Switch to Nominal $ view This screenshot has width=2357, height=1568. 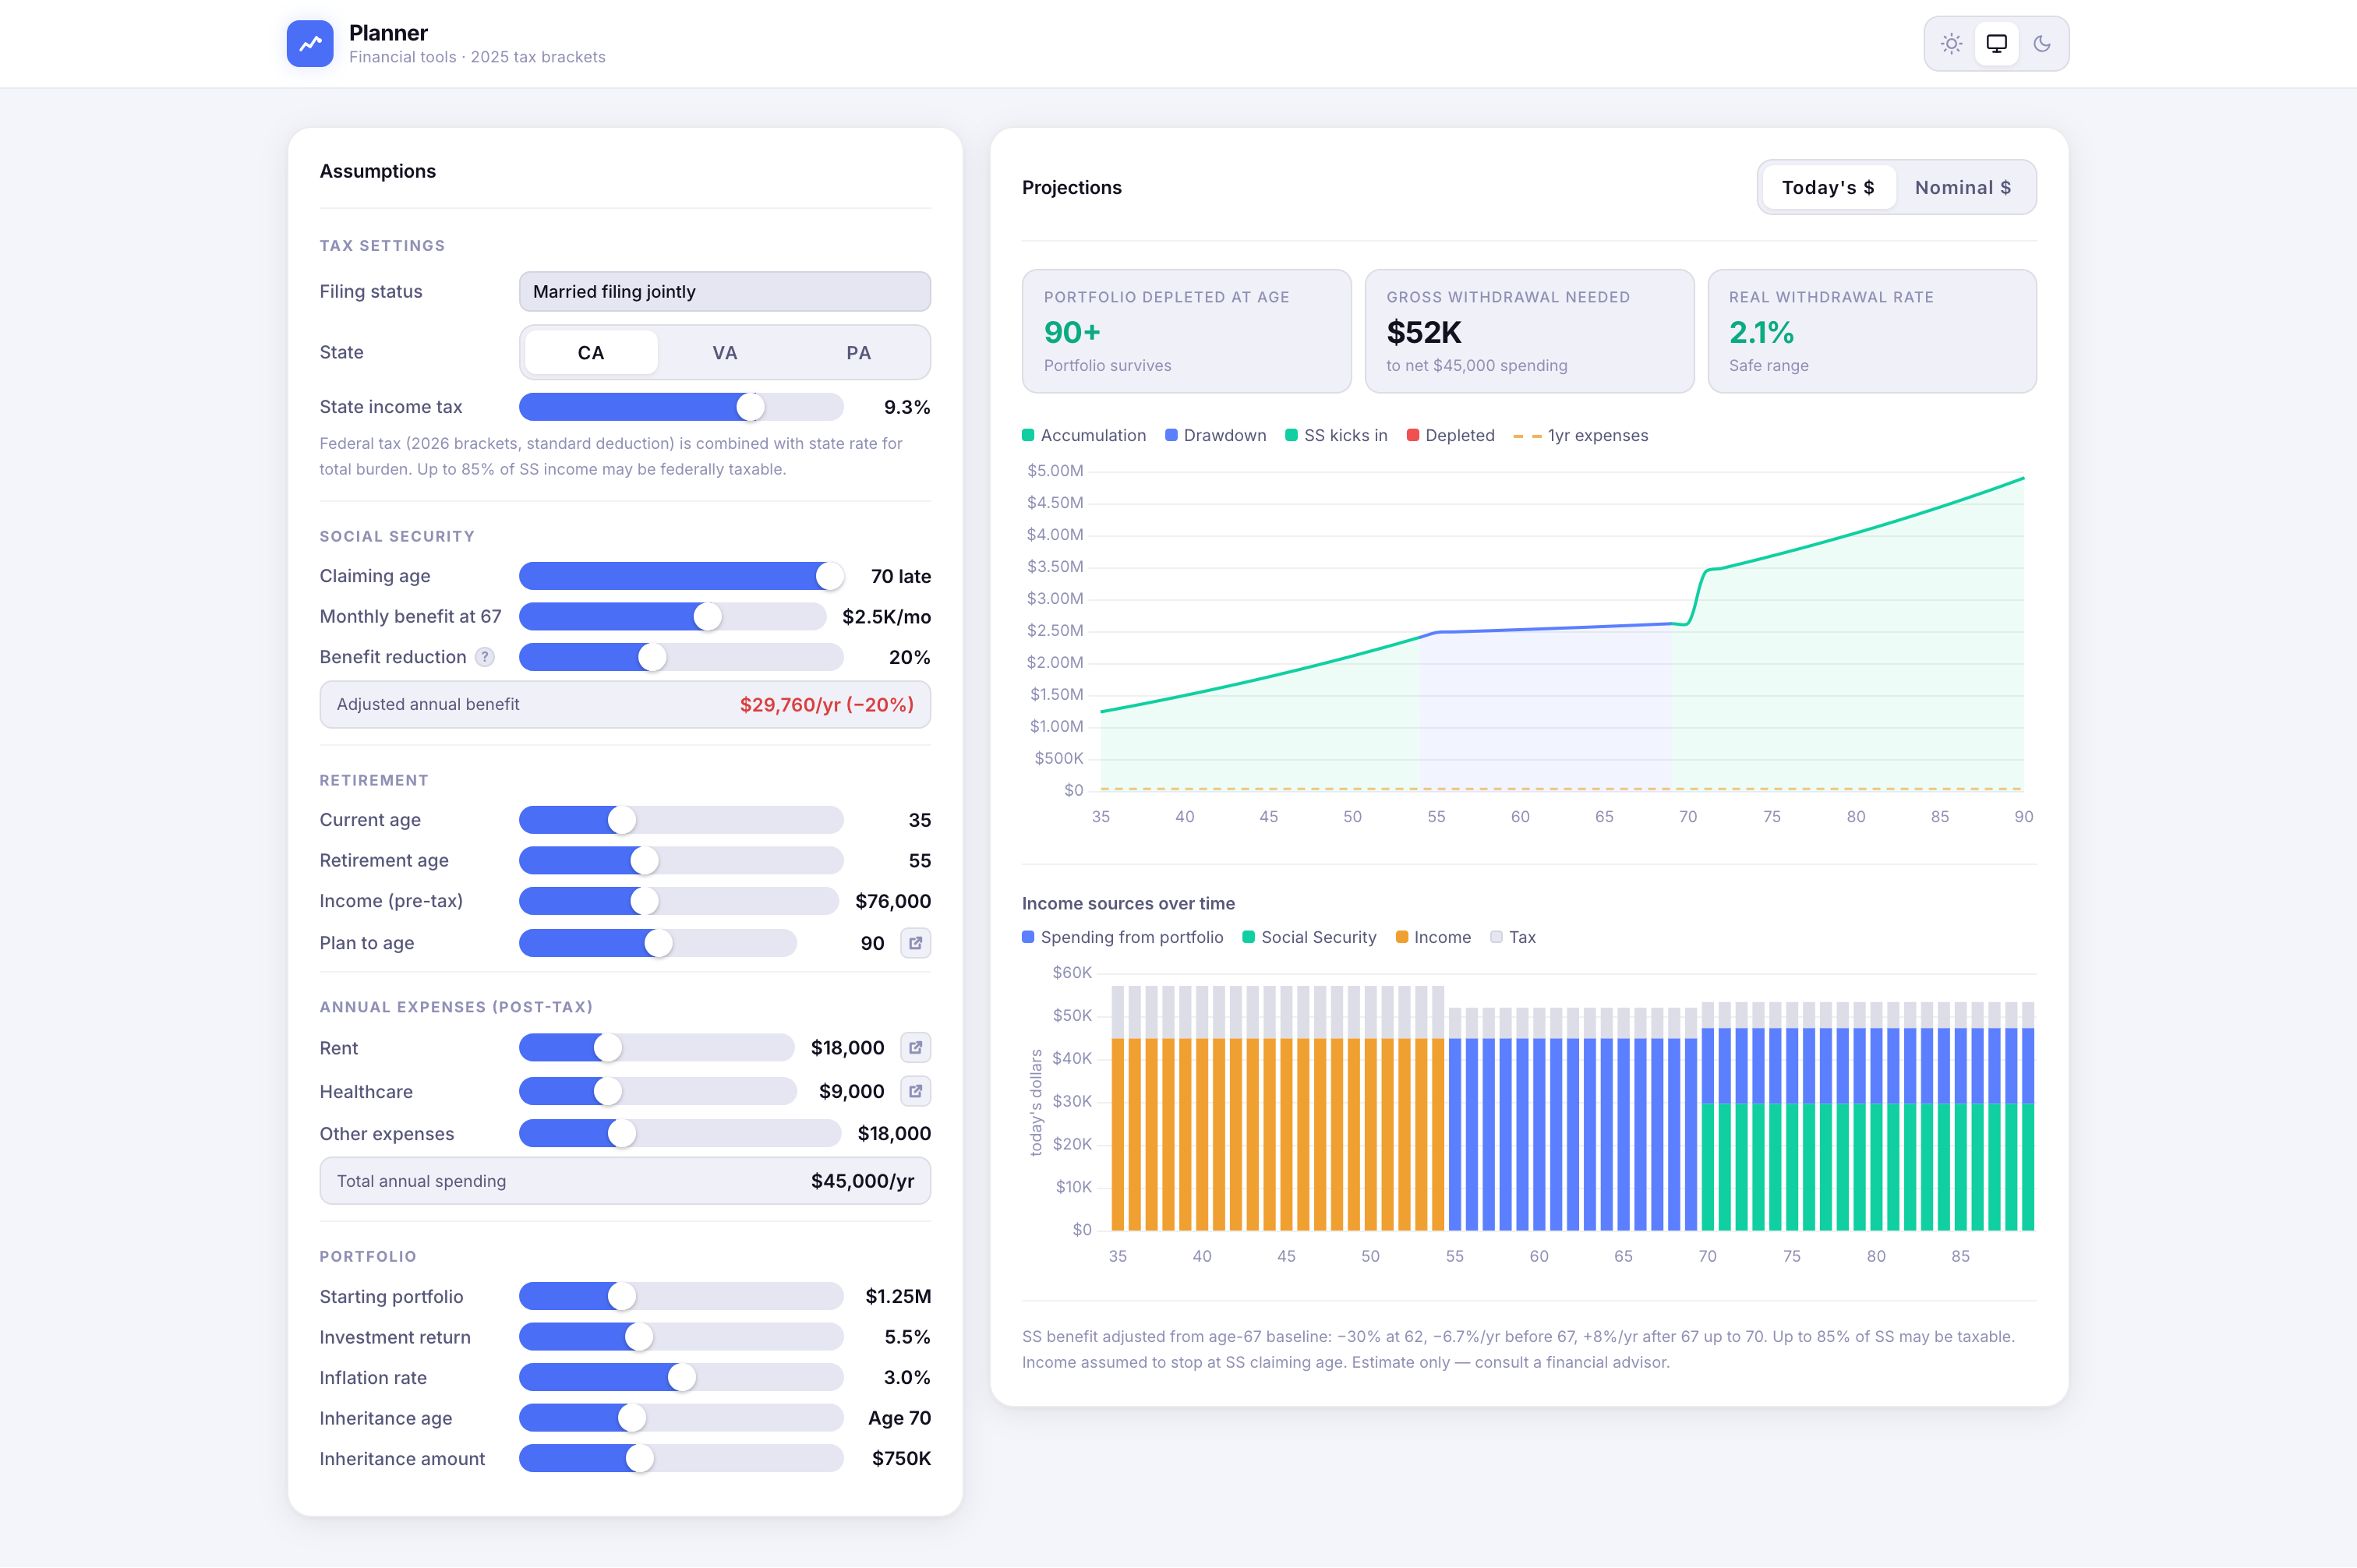(x=1962, y=188)
